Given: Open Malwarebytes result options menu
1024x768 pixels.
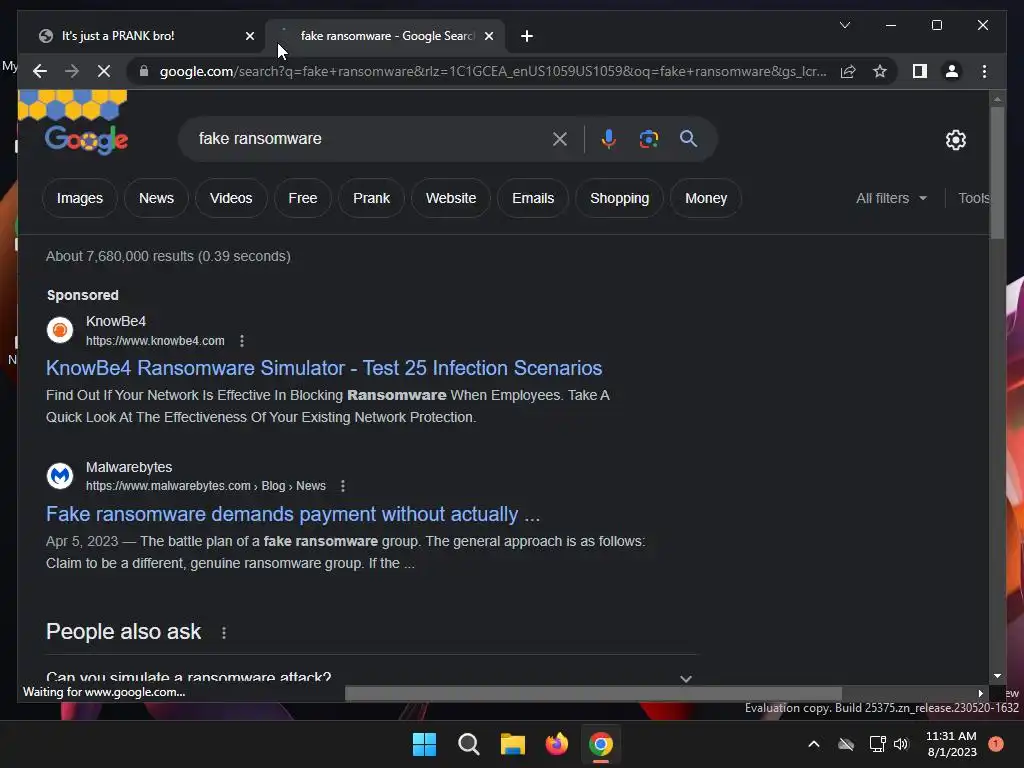Looking at the screenshot, I should click(x=342, y=486).
